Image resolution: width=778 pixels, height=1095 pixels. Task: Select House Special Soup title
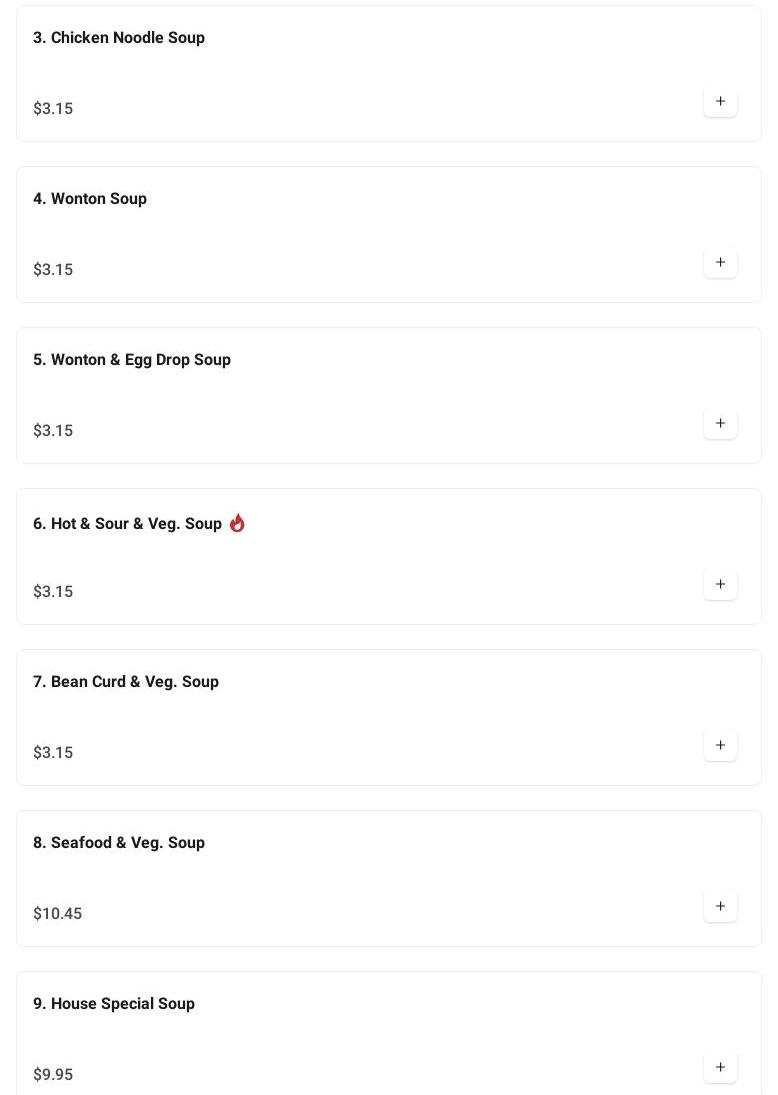pyautogui.click(x=114, y=1004)
